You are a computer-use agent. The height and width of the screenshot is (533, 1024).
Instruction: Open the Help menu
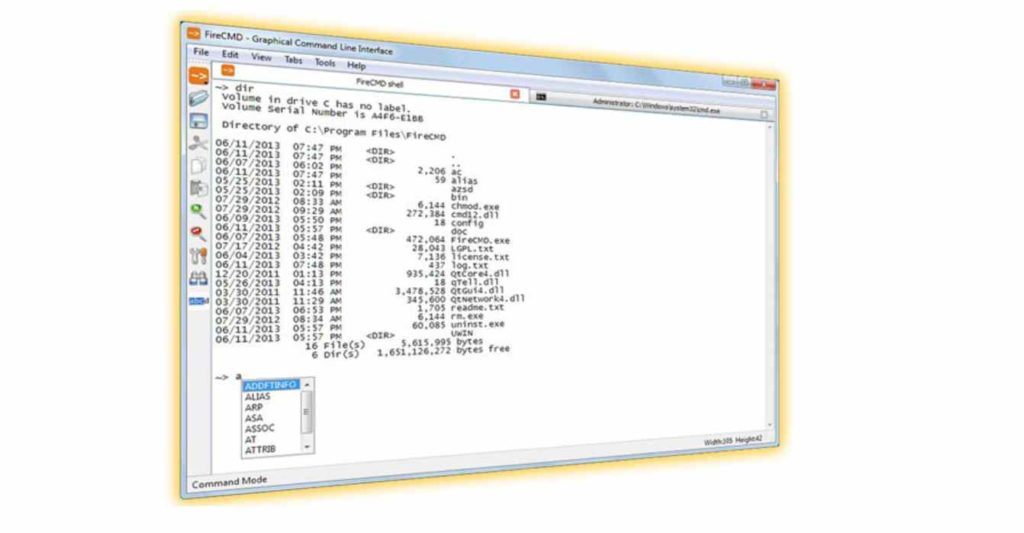(356, 65)
